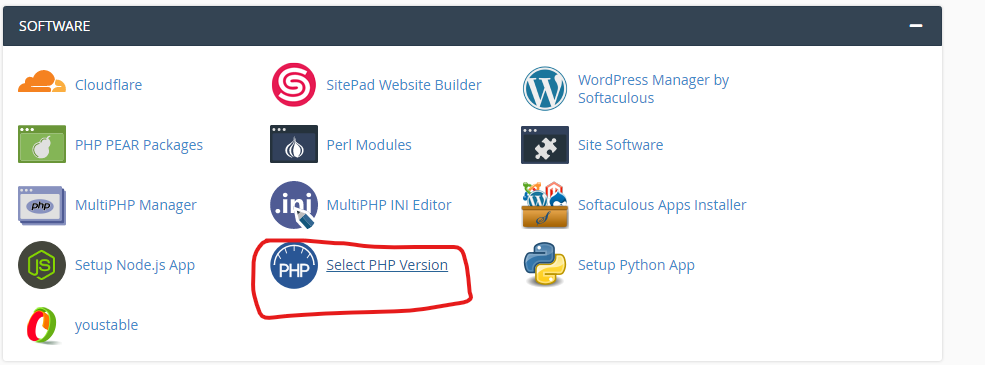Open the Site Software link
The image size is (985, 365).
click(x=620, y=145)
